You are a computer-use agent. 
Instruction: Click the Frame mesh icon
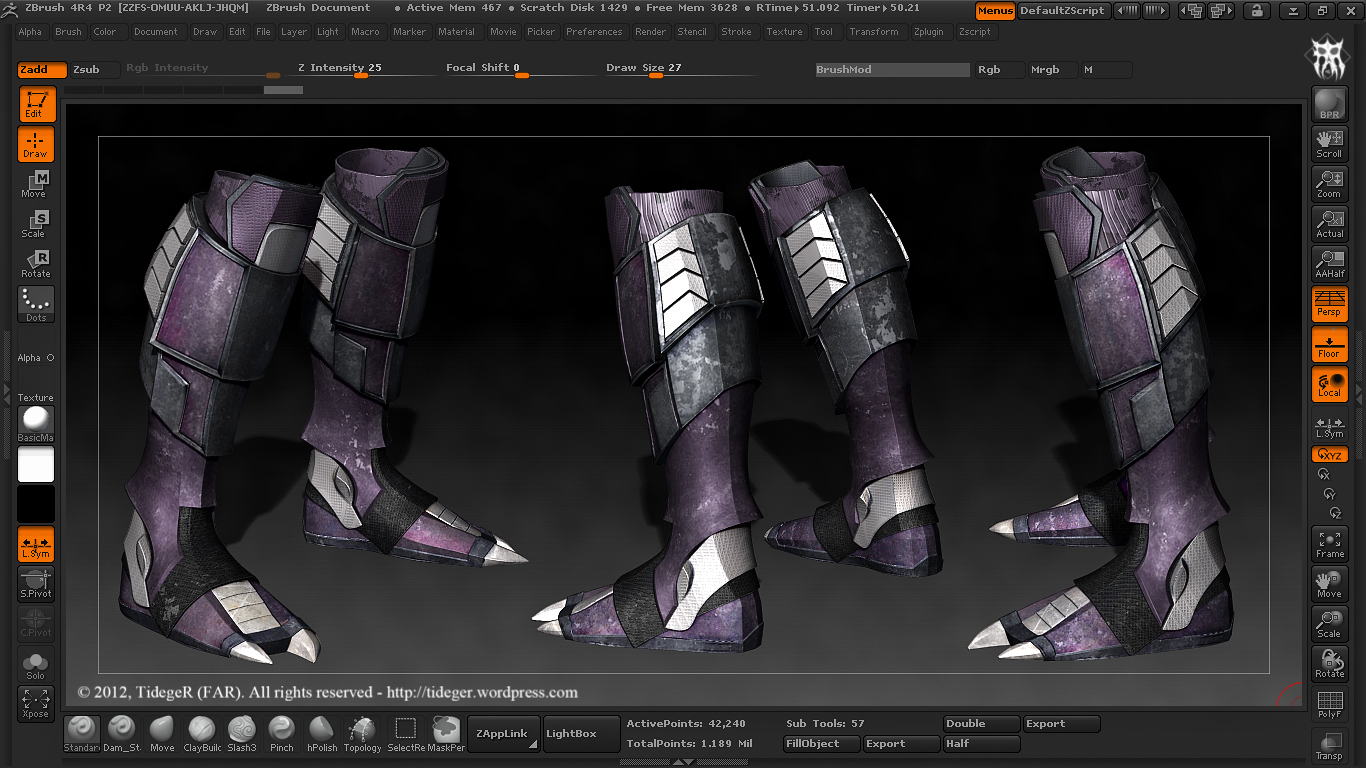coord(1329,544)
